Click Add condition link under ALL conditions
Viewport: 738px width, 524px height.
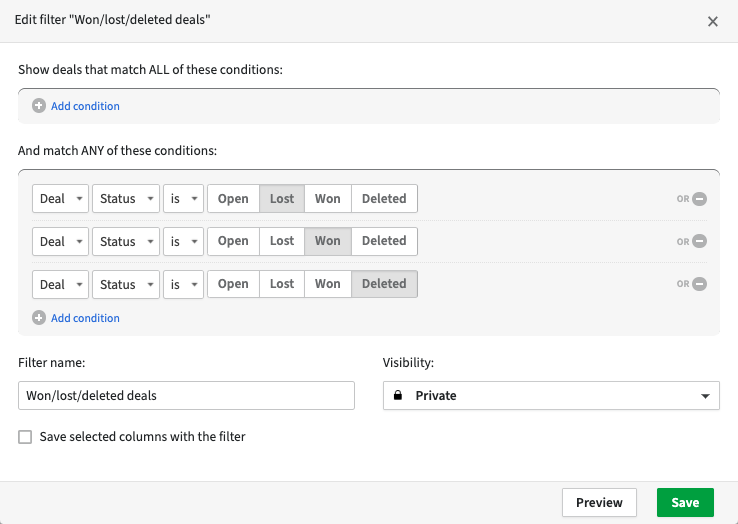click(x=85, y=106)
